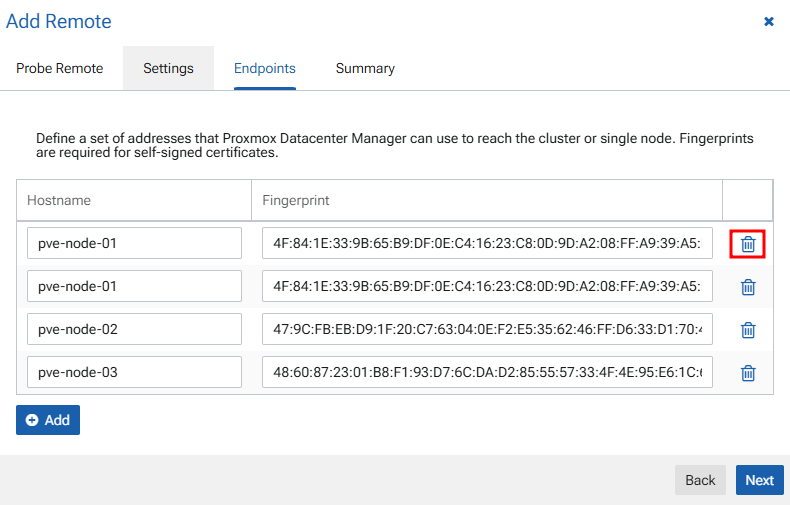The width and height of the screenshot is (790, 505).
Task: Go to the Summary tab
Action: [x=365, y=68]
